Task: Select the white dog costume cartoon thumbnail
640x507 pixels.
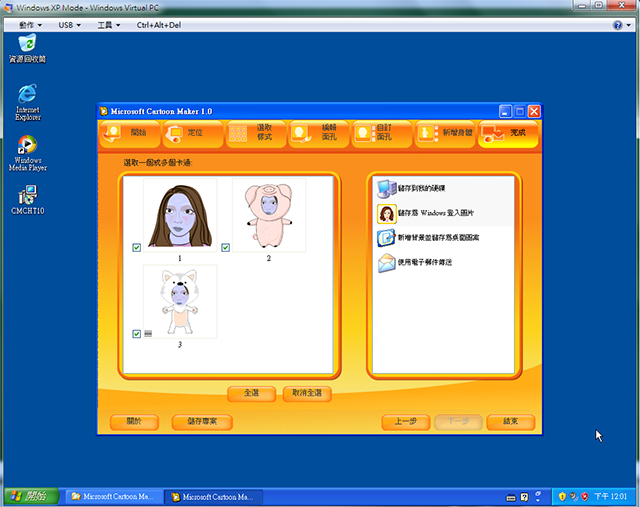Action: click(x=180, y=302)
